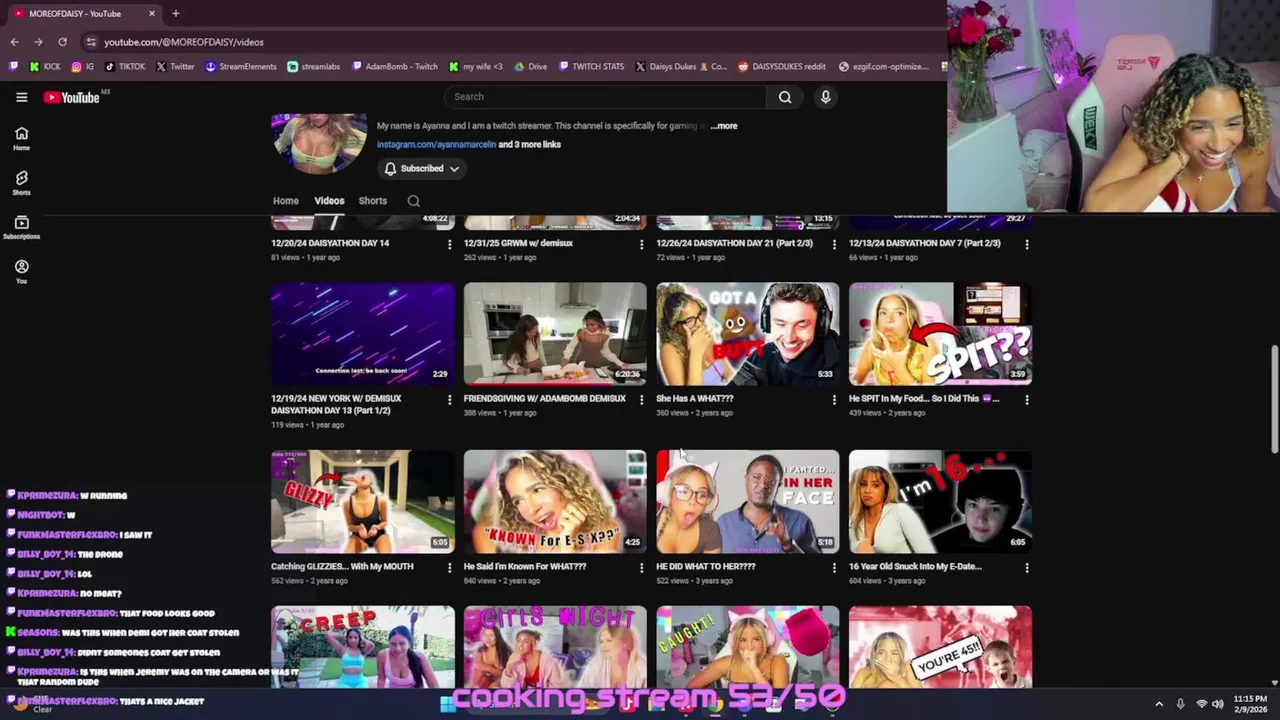Go forward in browser history
Screen dimensions: 1280x720
click(38, 42)
